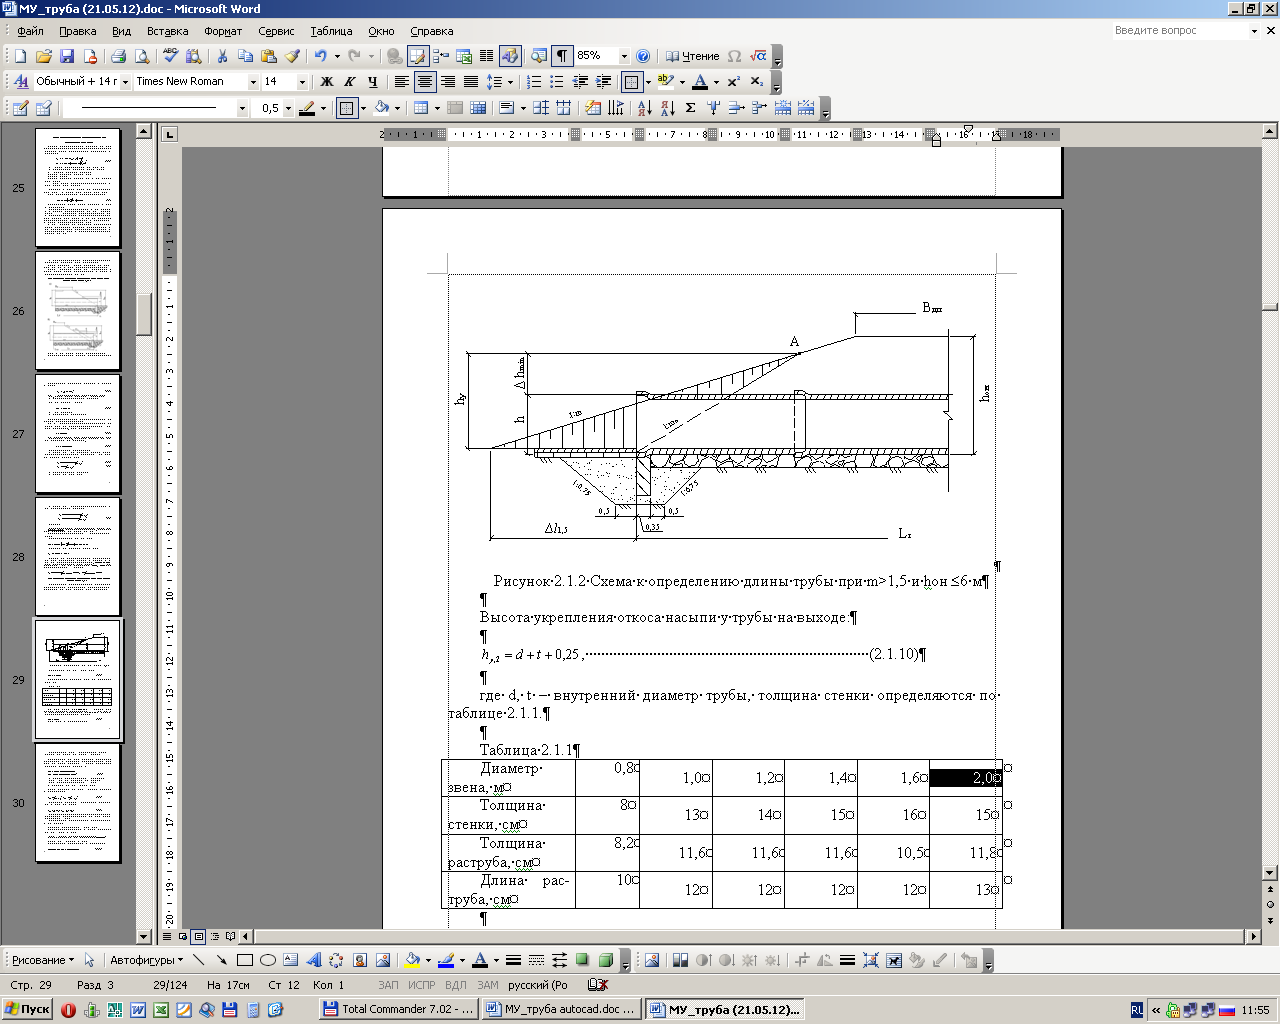The height and width of the screenshot is (1024, 1280).
Task: Open the line style dropdown
Action: (241, 108)
